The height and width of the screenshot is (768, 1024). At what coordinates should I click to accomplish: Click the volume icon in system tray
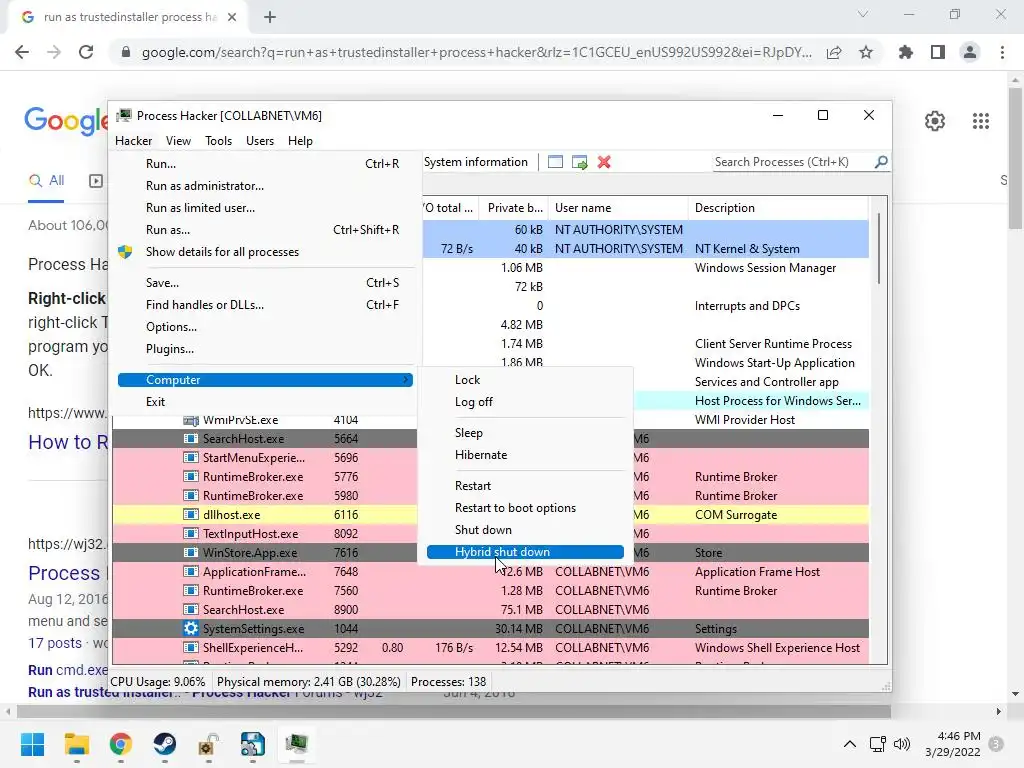point(902,744)
